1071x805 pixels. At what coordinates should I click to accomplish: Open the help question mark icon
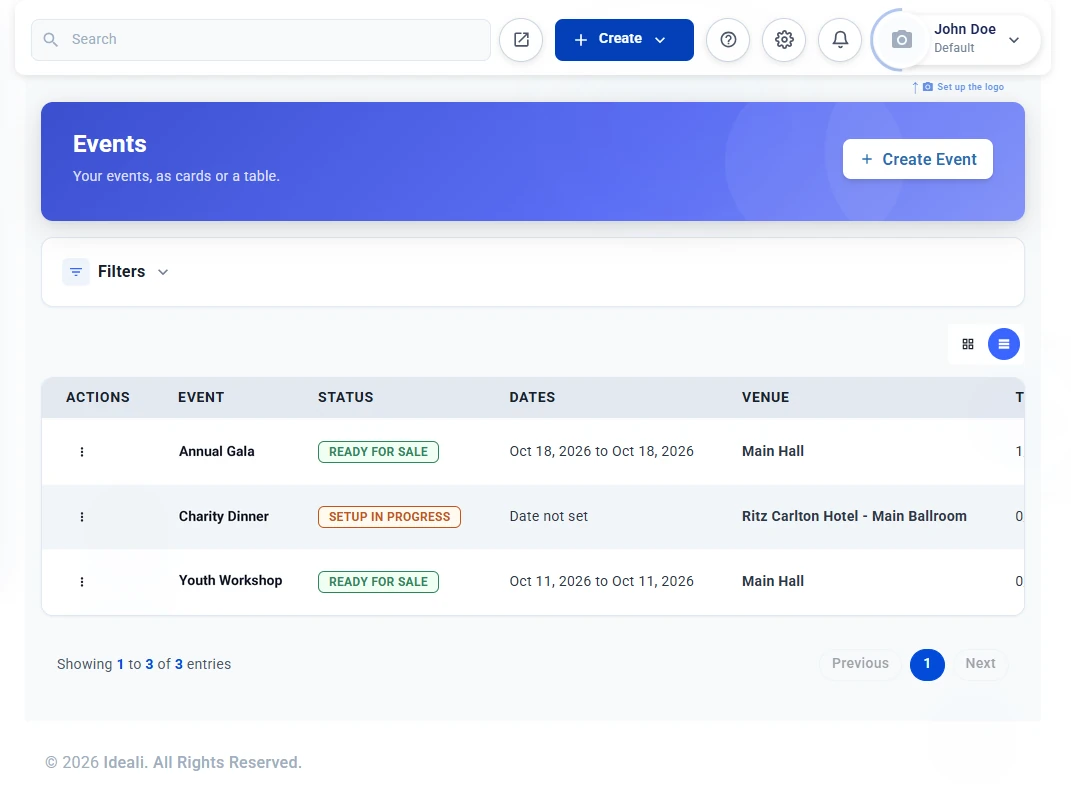click(727, 40)
